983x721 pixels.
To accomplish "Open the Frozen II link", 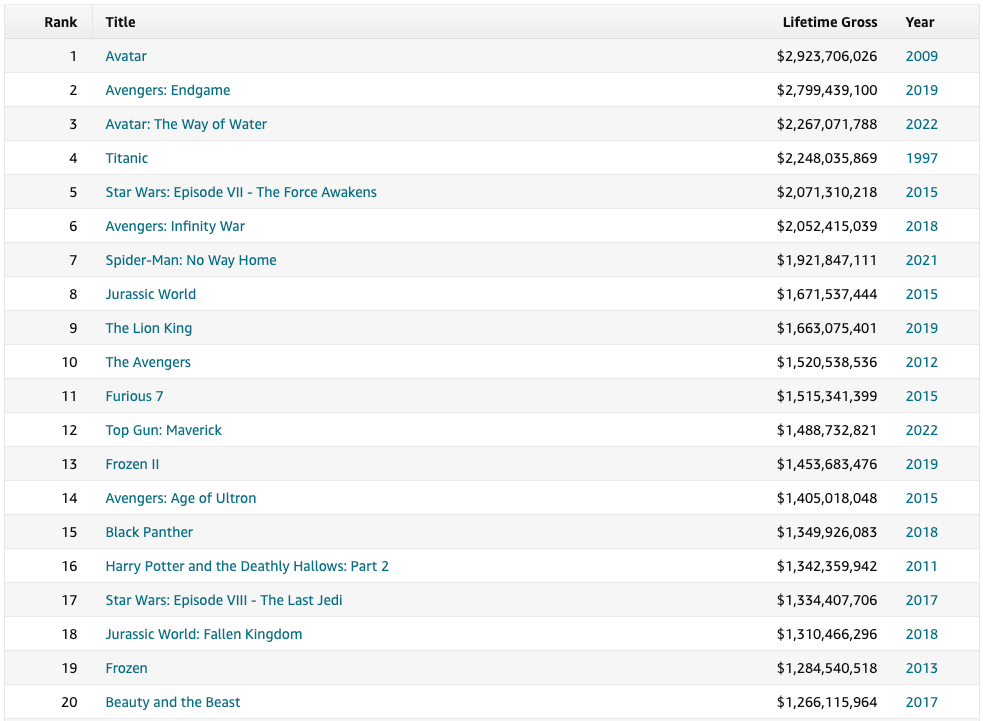I will [x=132, y=465].
